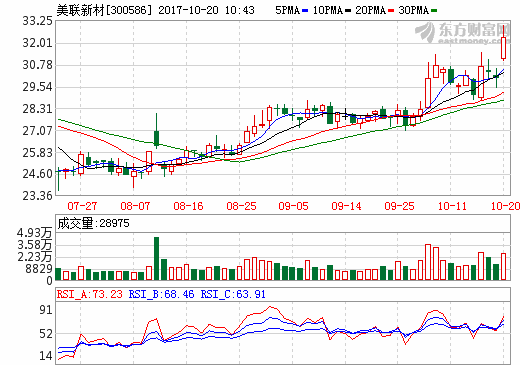Click the red 20PMA legend color swatch
The height and width of the screenshot is (365, 520).
click(x=391, y=11)
